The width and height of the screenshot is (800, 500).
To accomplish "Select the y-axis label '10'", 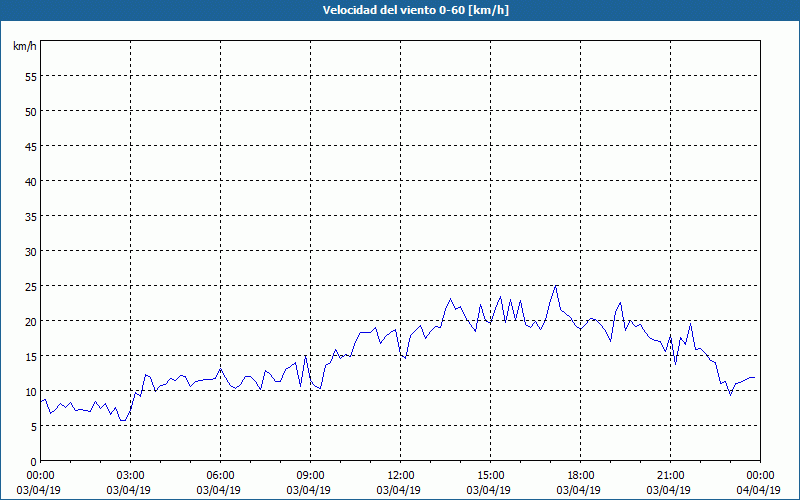I will point(31,392).
